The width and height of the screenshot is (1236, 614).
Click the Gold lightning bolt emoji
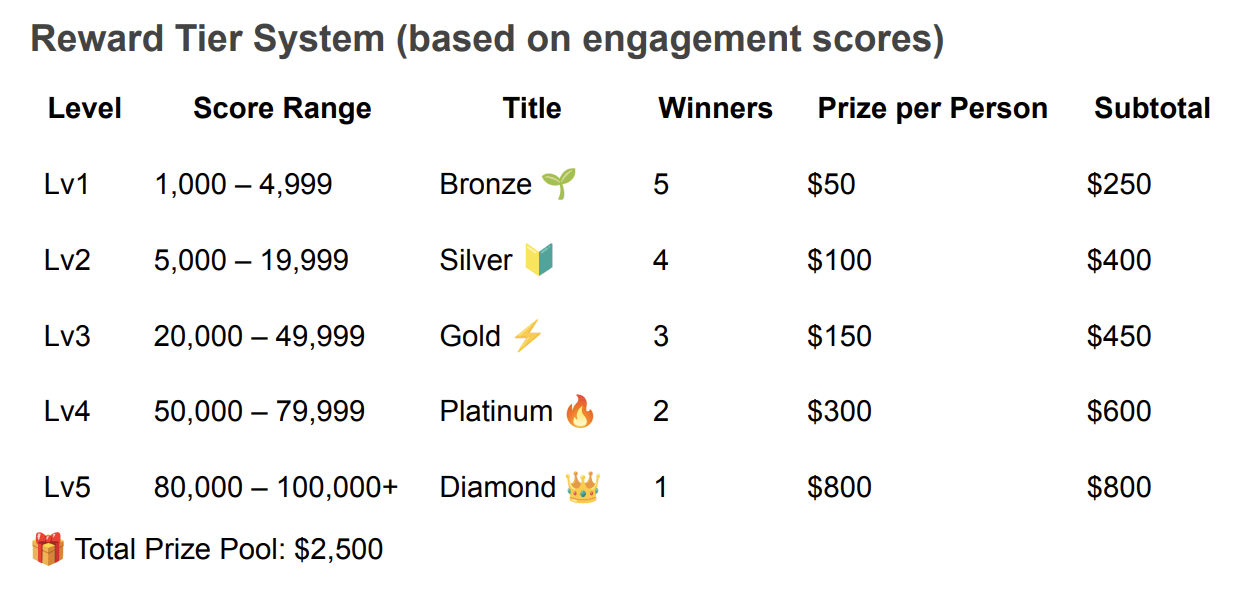coord(527,336)
